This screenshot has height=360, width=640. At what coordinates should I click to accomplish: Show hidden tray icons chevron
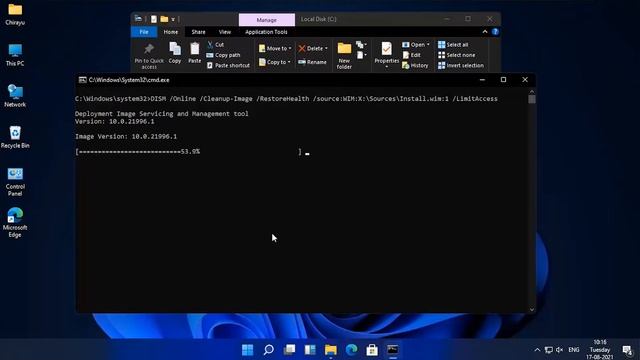point(537,350)
